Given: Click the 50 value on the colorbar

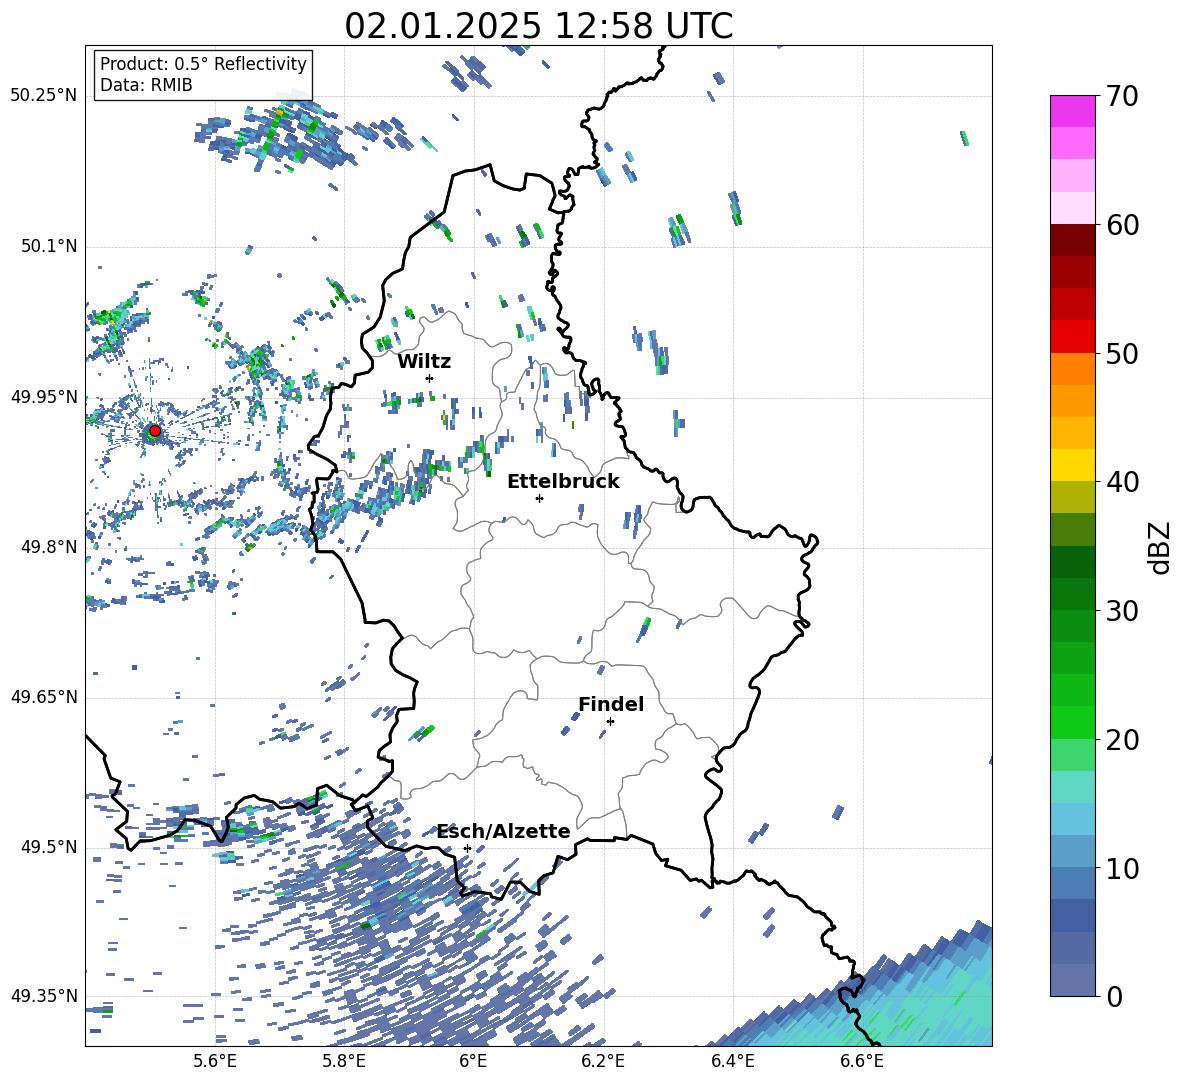Looking at the screenshot, I should click(x=1121, y=353).
